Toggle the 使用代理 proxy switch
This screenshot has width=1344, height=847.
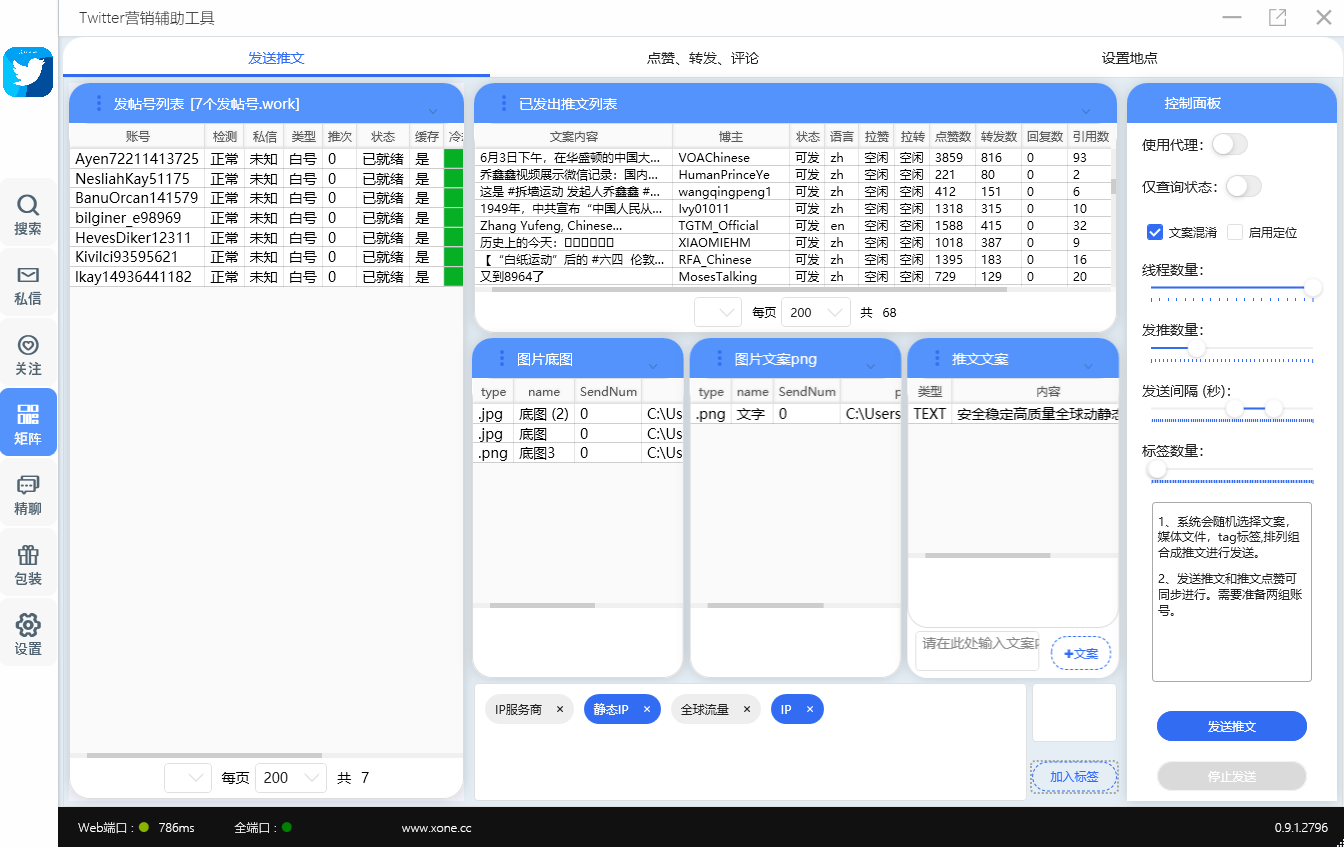1229,144
